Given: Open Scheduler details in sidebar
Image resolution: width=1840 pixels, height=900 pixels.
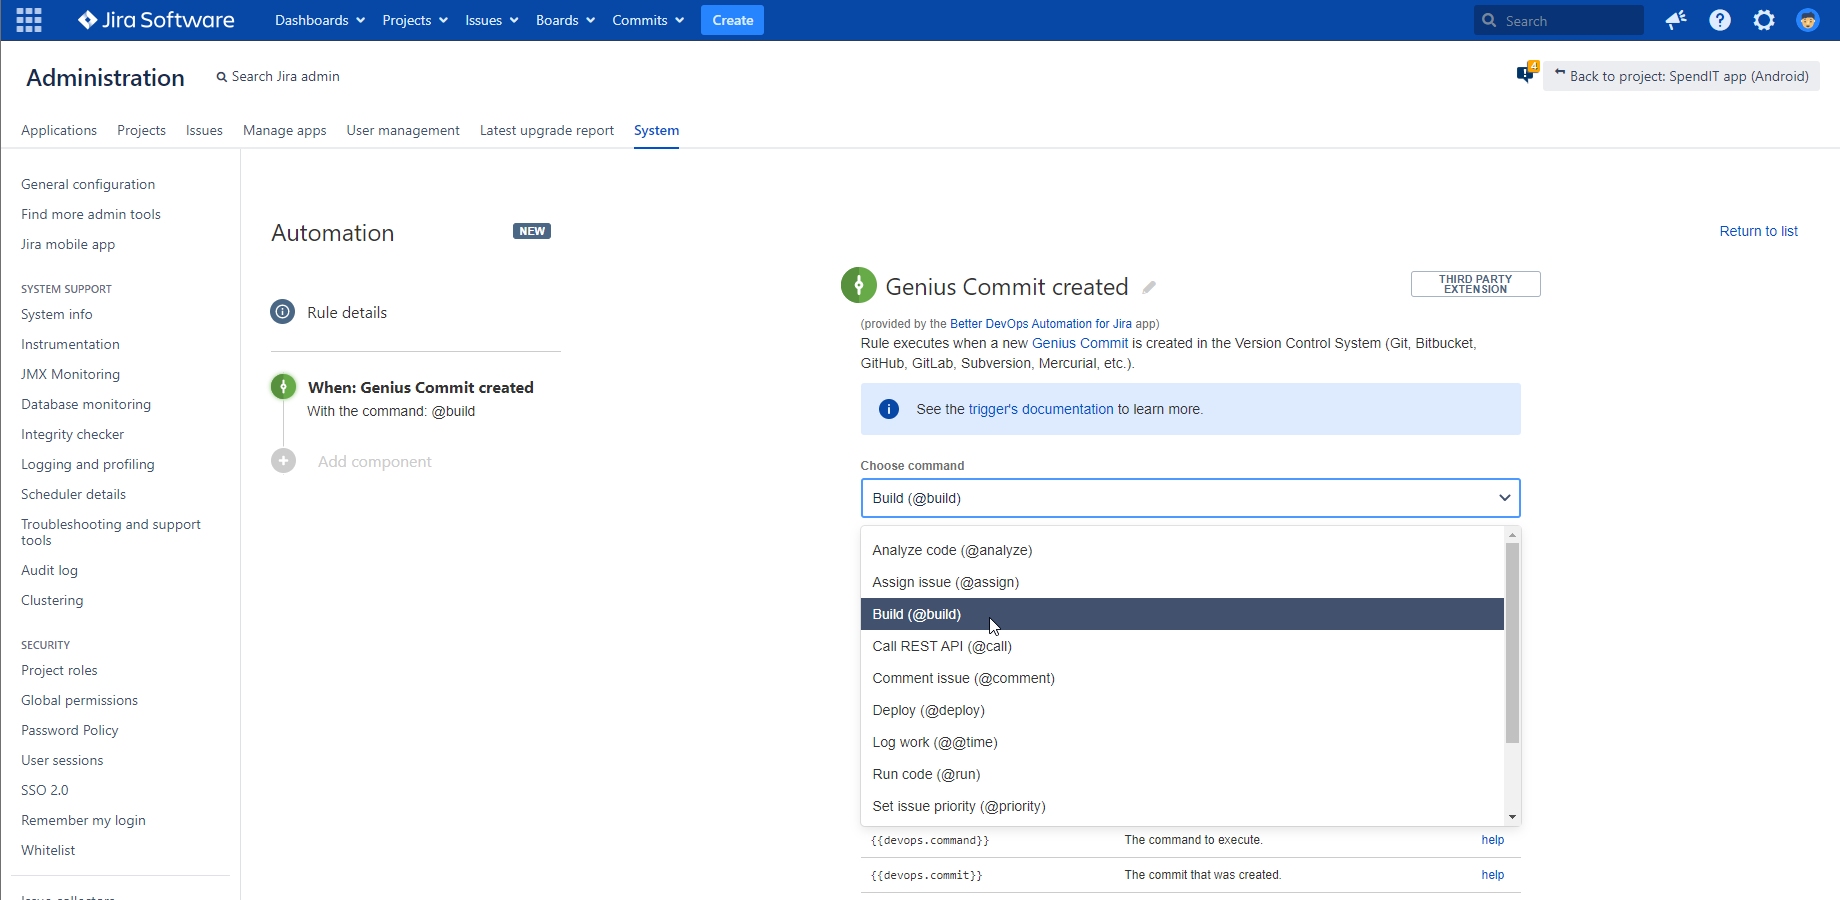Looking at the screenshot, I should point(74,494).
